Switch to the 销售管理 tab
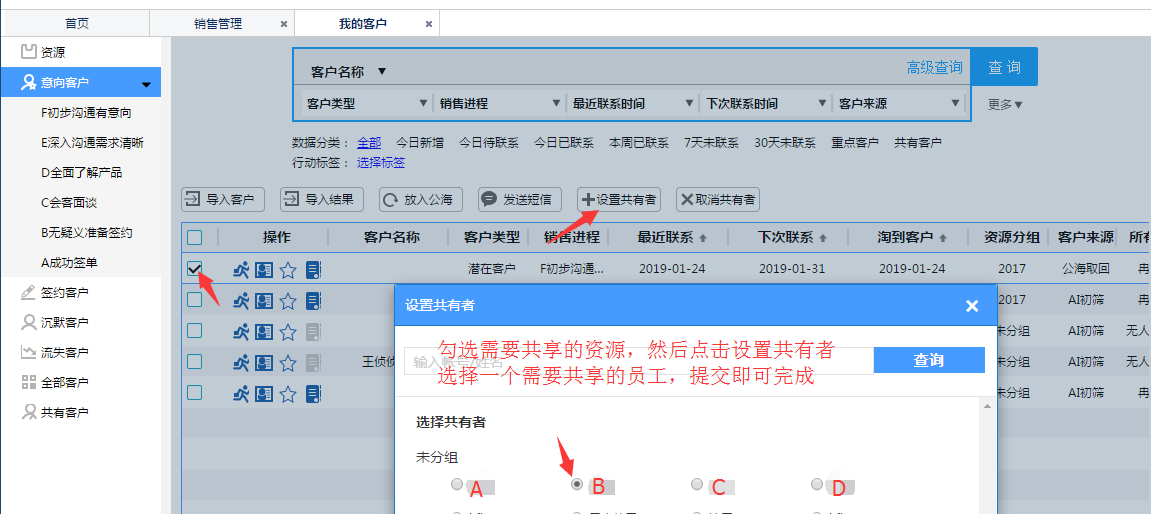 click(x=217, y=23)
